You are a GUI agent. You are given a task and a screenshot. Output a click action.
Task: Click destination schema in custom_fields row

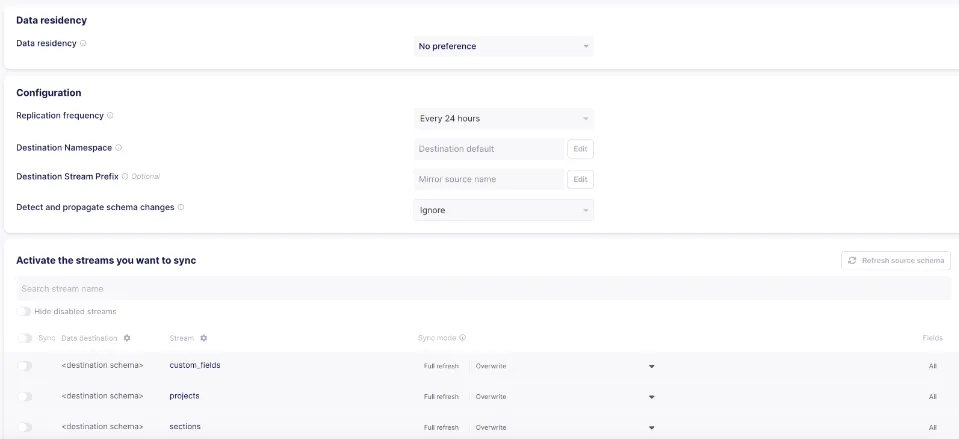pyautogui.click(x=102, y=366)
